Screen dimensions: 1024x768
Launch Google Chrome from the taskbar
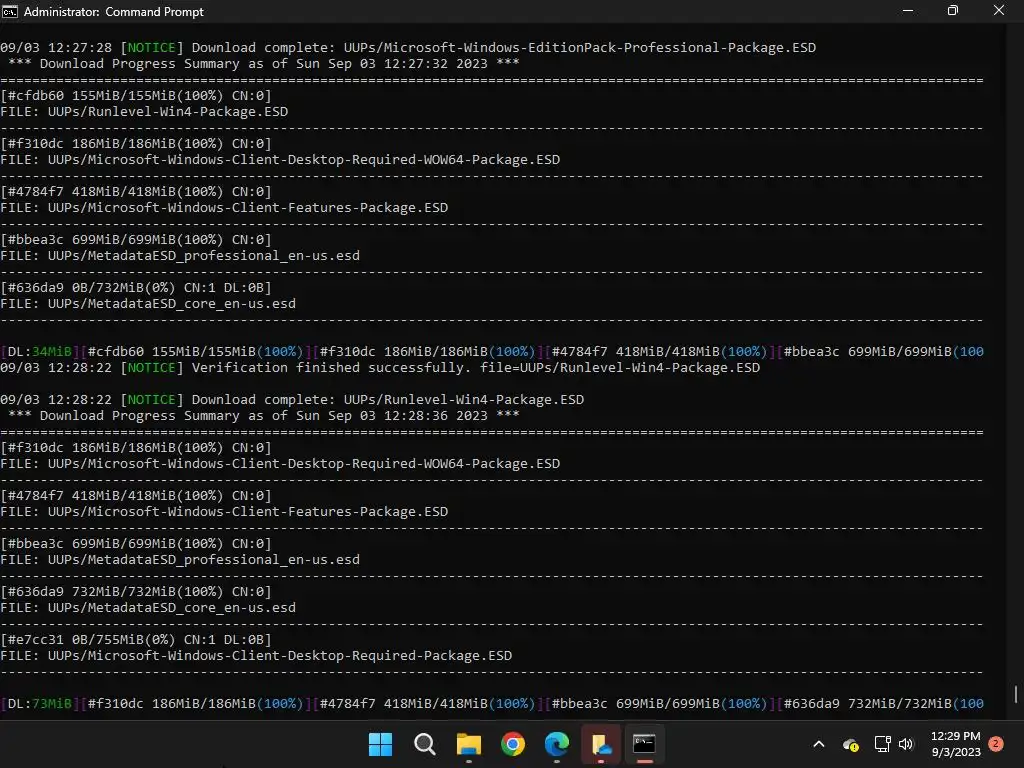point(513,744)
